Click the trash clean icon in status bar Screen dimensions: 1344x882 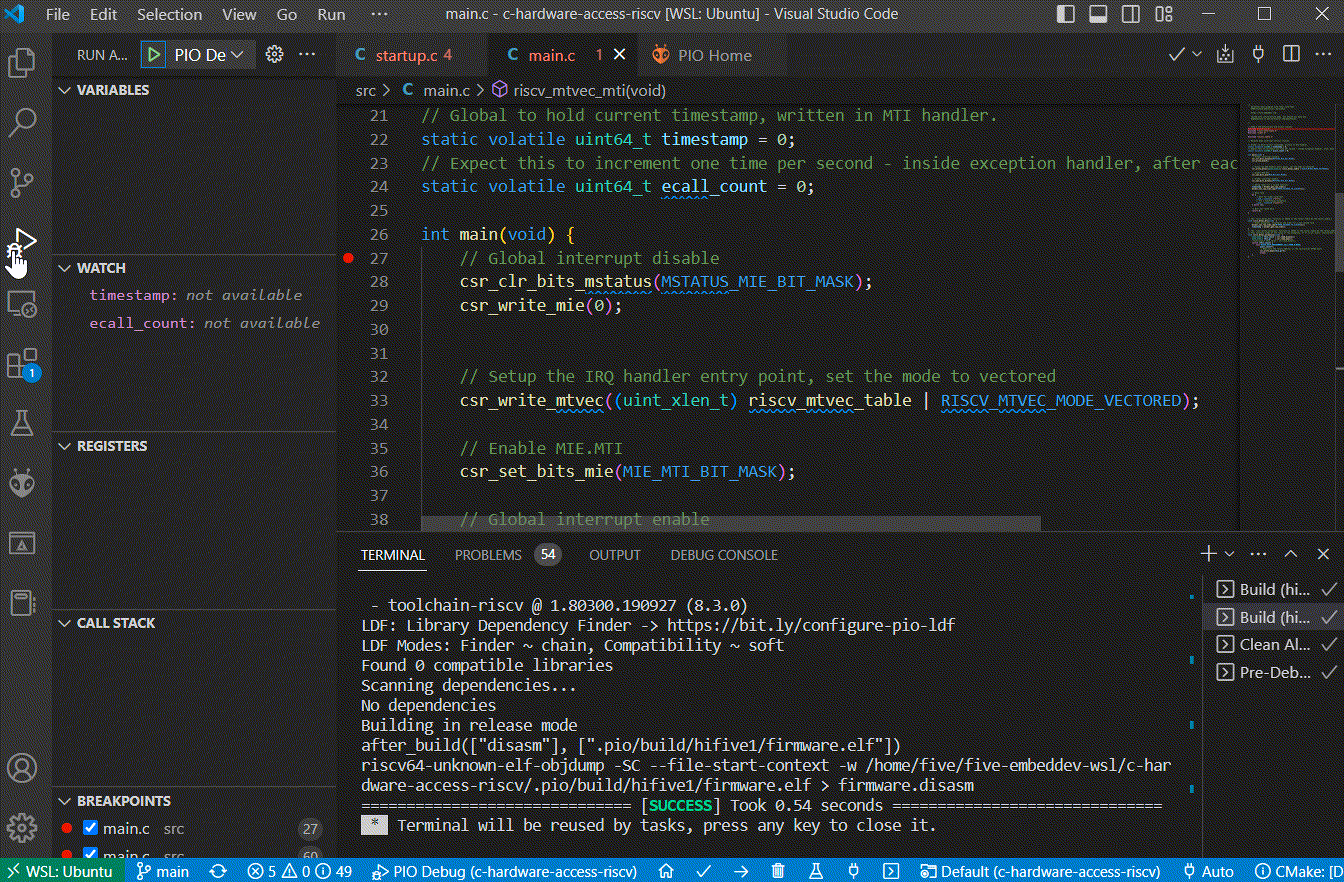(x=778, y=871)
